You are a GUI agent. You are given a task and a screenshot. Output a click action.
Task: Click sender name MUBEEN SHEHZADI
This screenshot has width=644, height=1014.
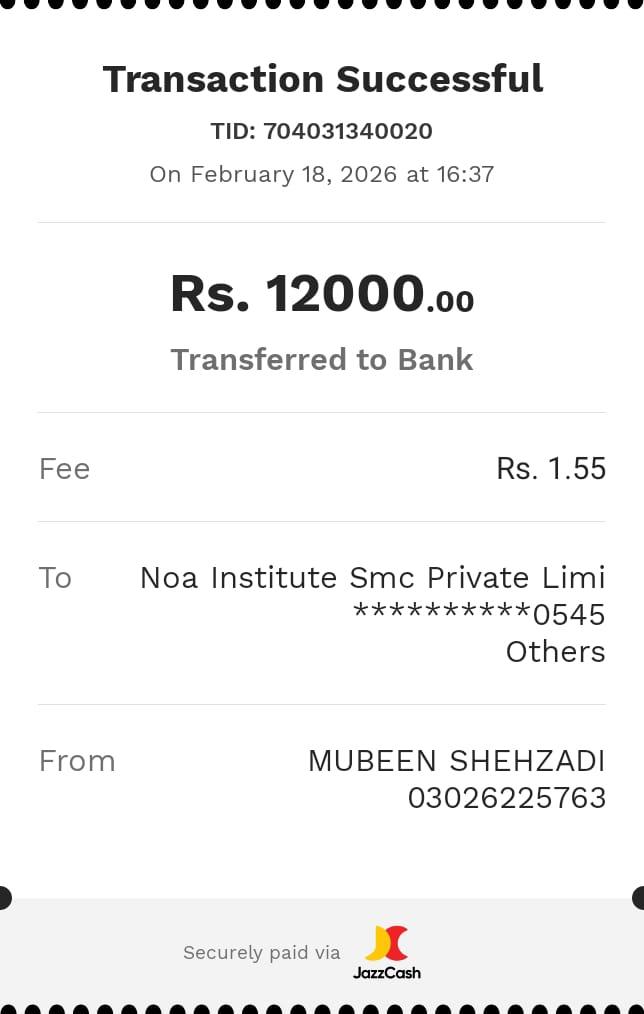point(456,761)
